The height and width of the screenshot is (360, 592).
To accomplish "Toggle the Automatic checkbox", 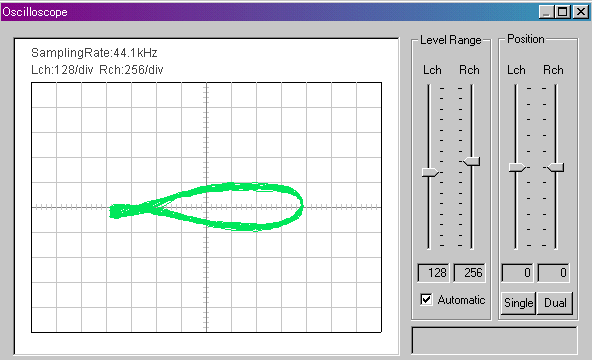I will tap(426, 300).
